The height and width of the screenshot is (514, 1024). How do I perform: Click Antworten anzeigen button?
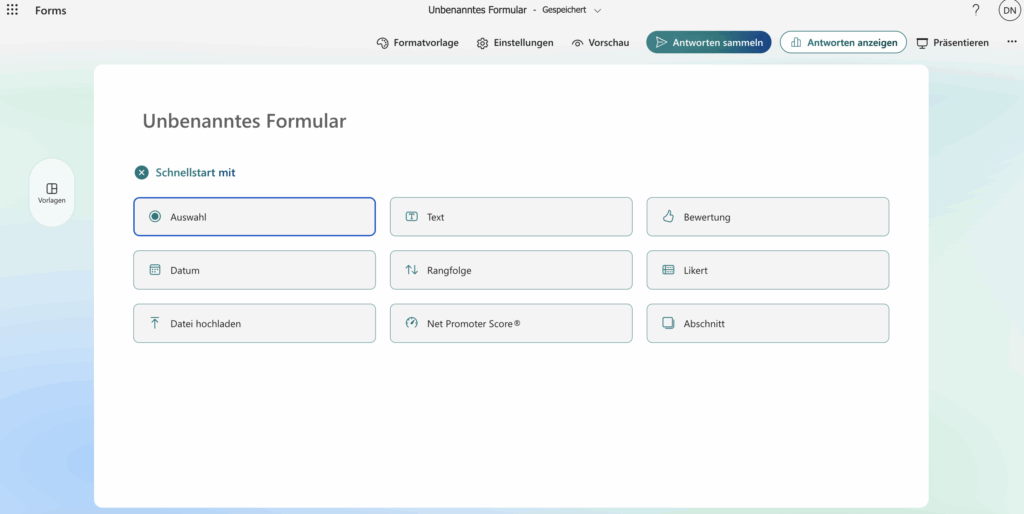pyautogui.click(x=843, y=42)
